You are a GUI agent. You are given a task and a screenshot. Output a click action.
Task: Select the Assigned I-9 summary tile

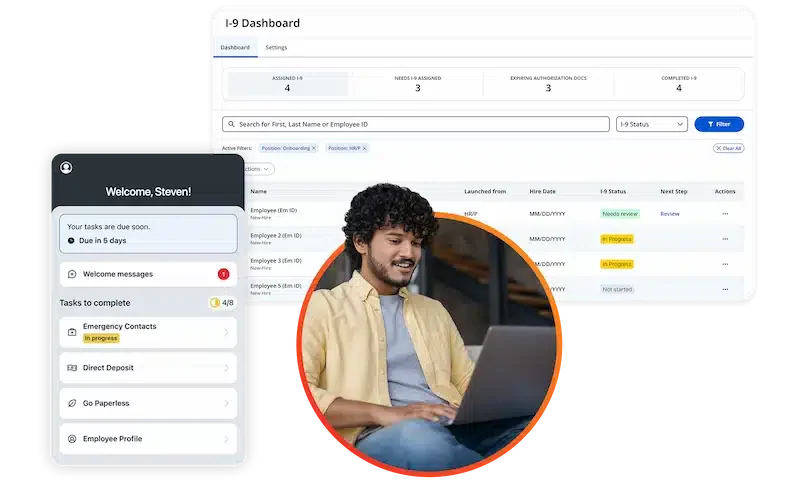(x=287, y=84)
